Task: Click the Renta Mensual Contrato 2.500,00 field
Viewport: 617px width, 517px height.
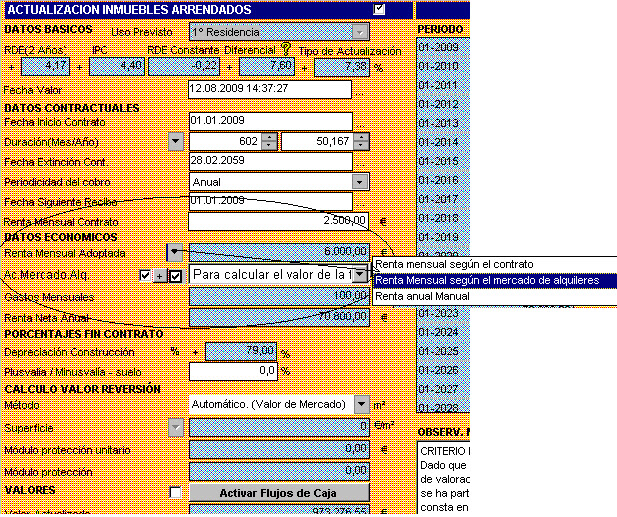Action: [x=279, y=222]
